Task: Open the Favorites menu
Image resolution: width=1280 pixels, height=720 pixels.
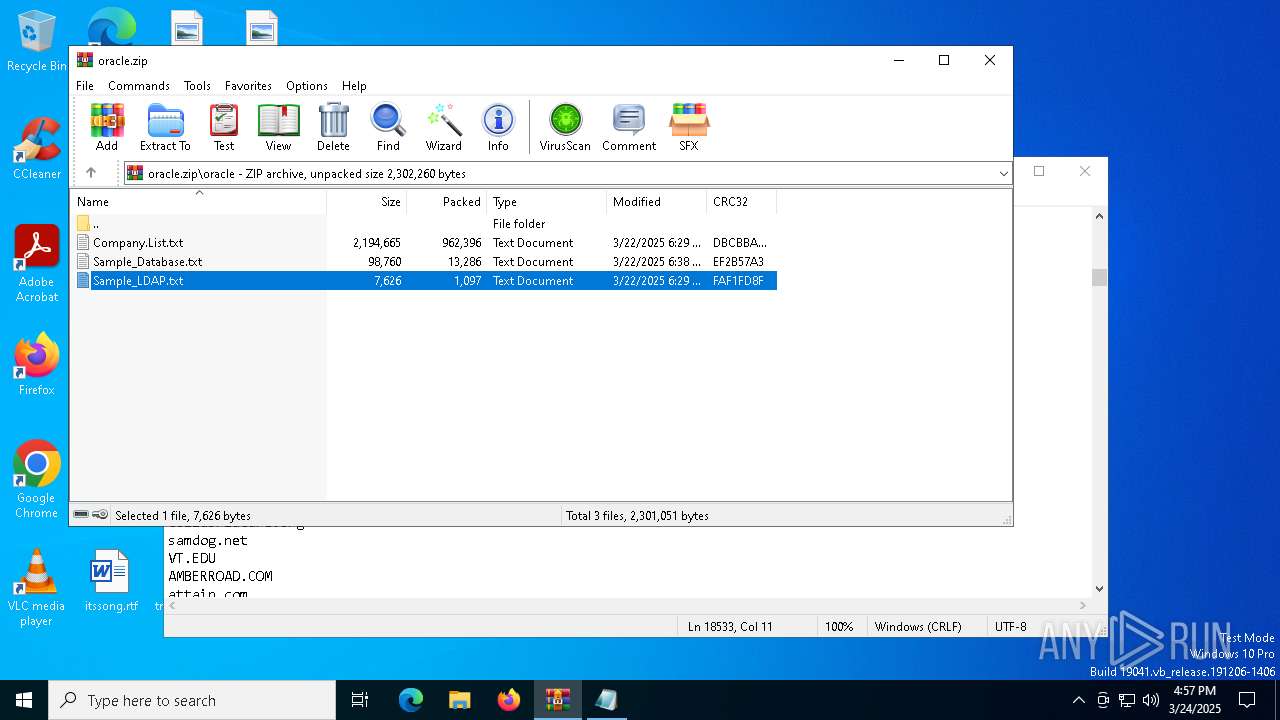Action: pyautogui.click(x=248, y=86)
